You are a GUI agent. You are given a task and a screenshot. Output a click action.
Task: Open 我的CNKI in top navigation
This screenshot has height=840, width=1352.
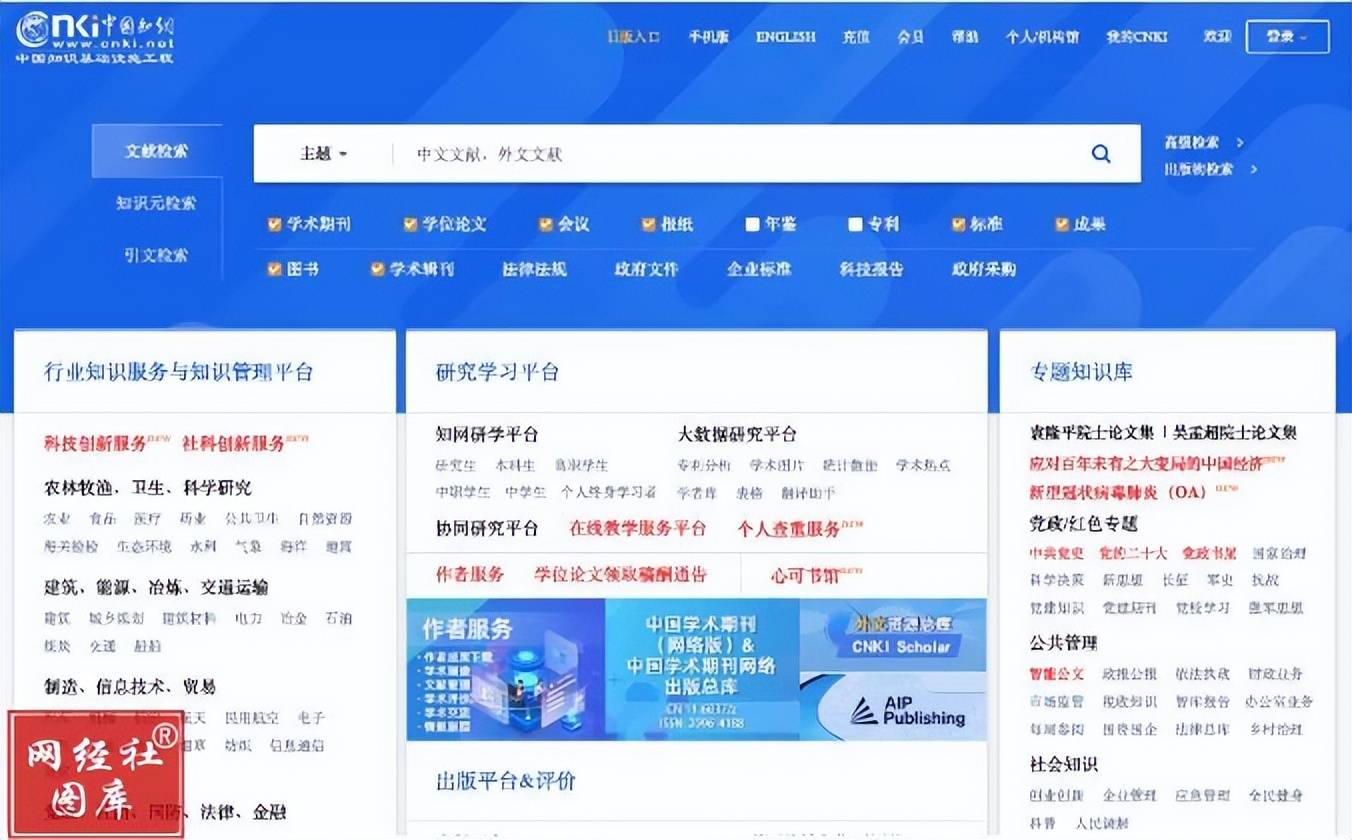pyautogui.click(x=1137, y=37)
